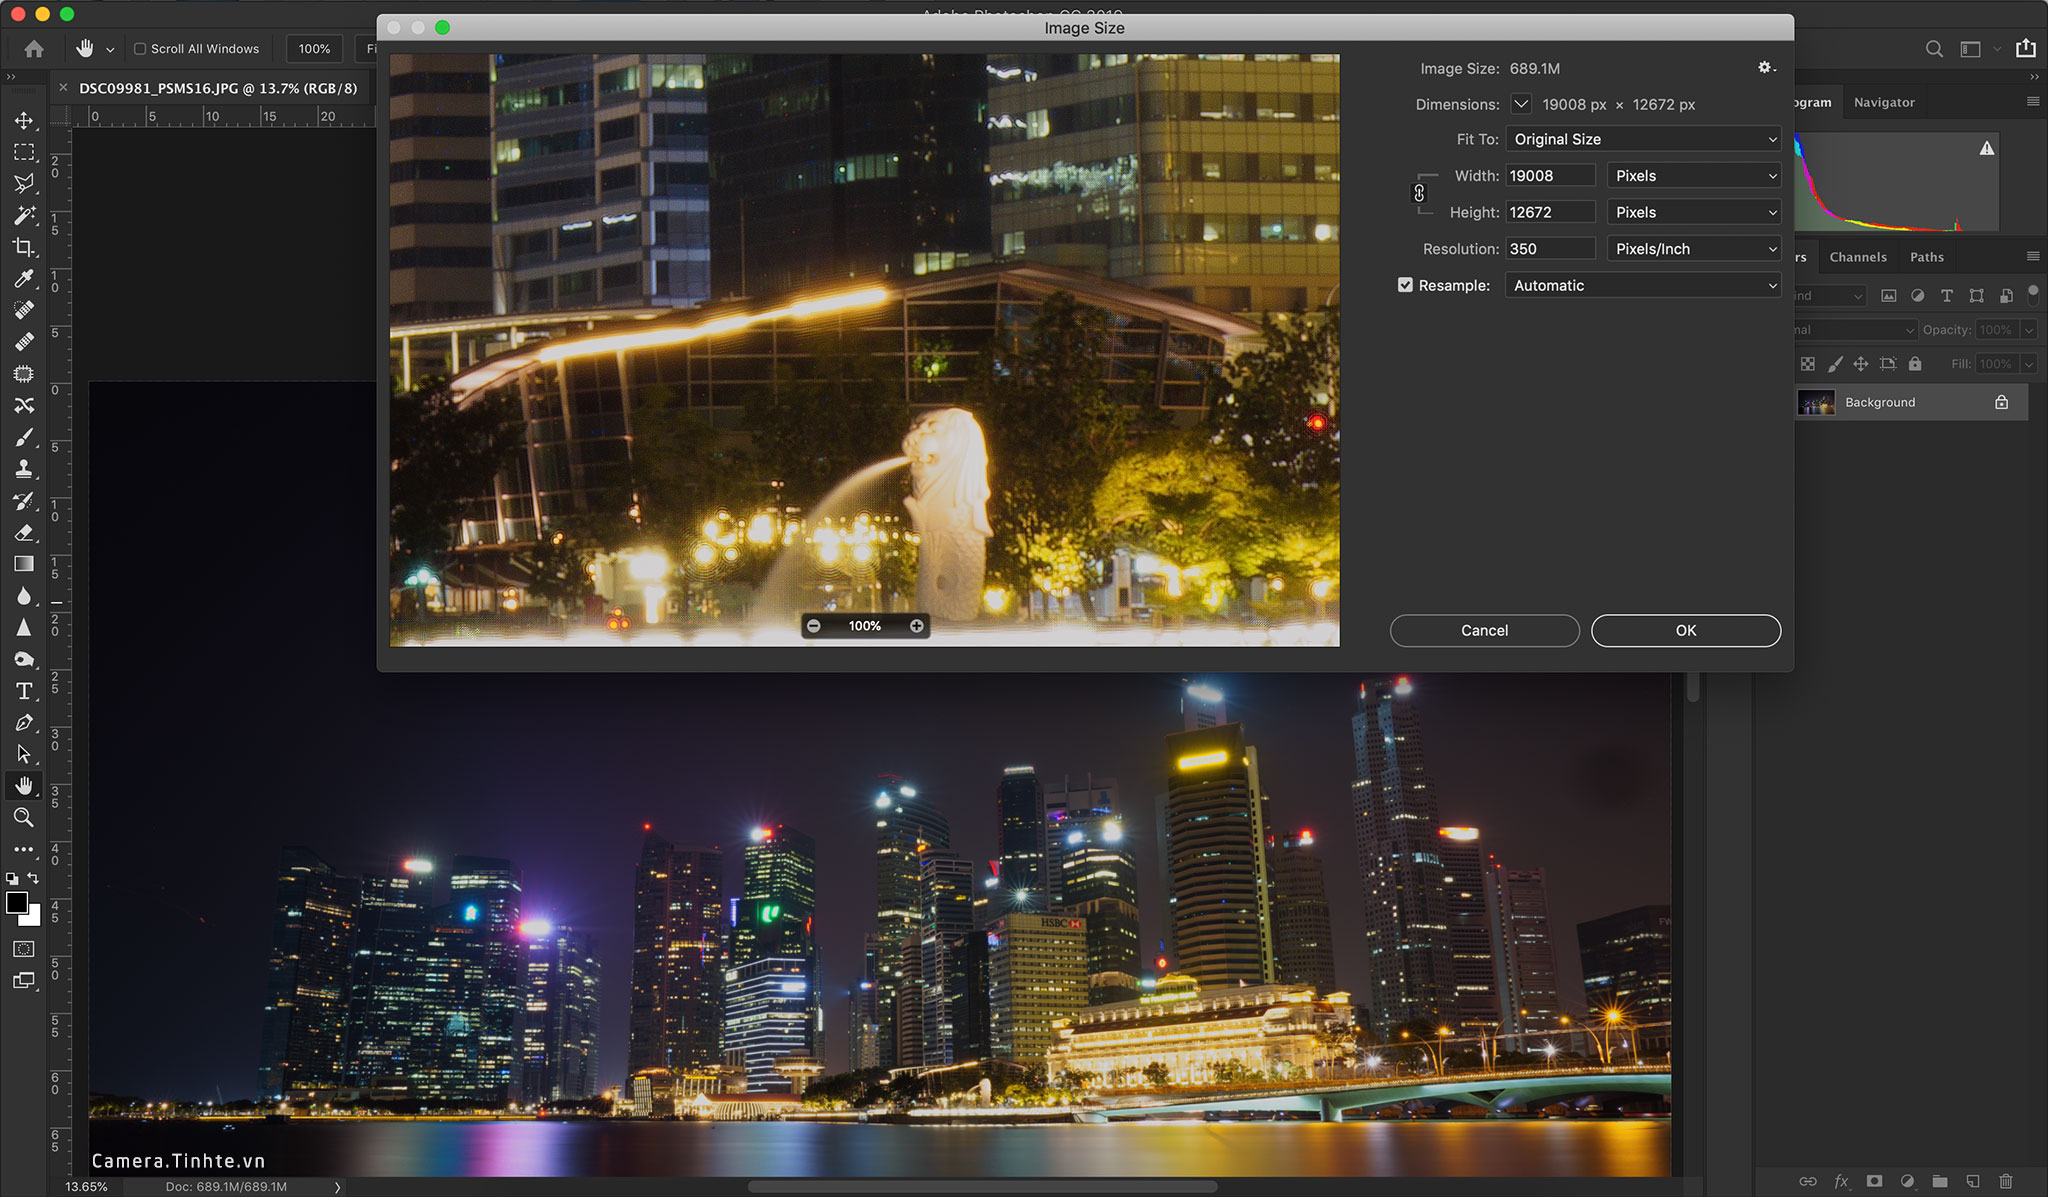Open the Height units dropdown

coord(1694,212)
